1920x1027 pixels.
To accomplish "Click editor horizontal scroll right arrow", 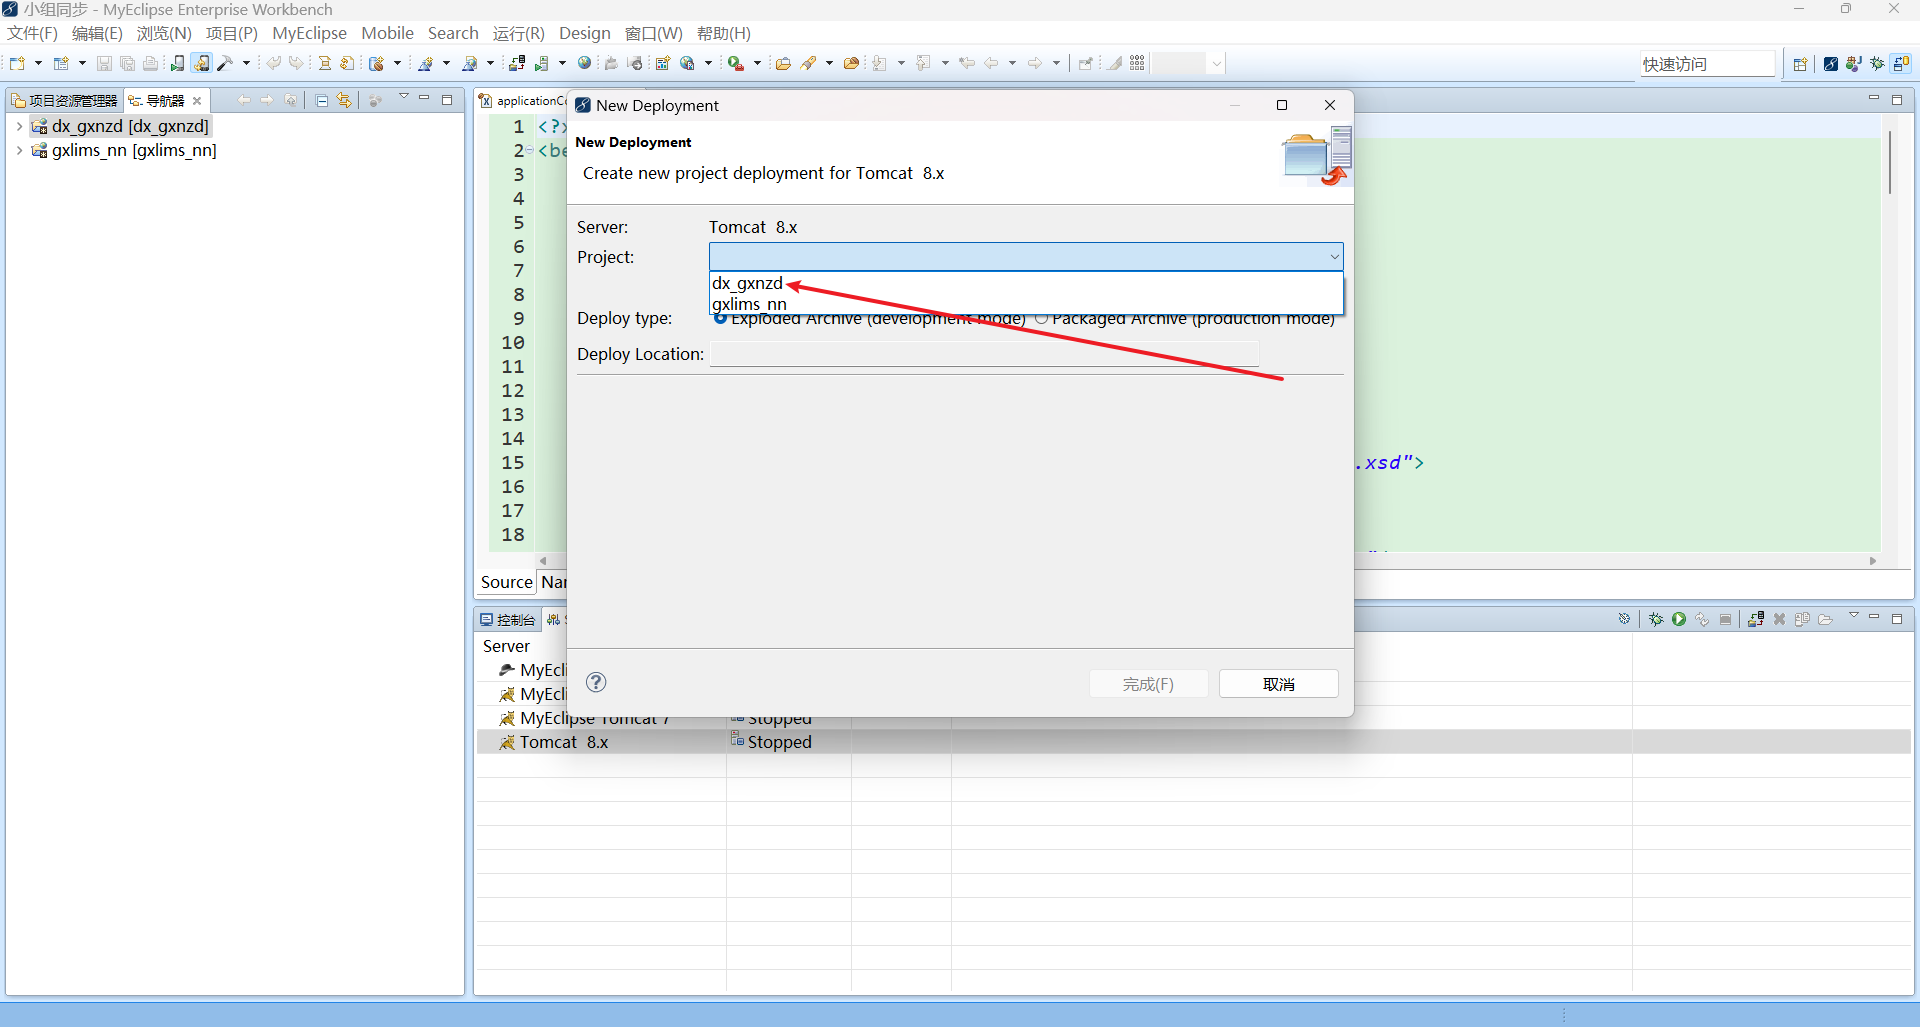I will tap(1873, 561).
